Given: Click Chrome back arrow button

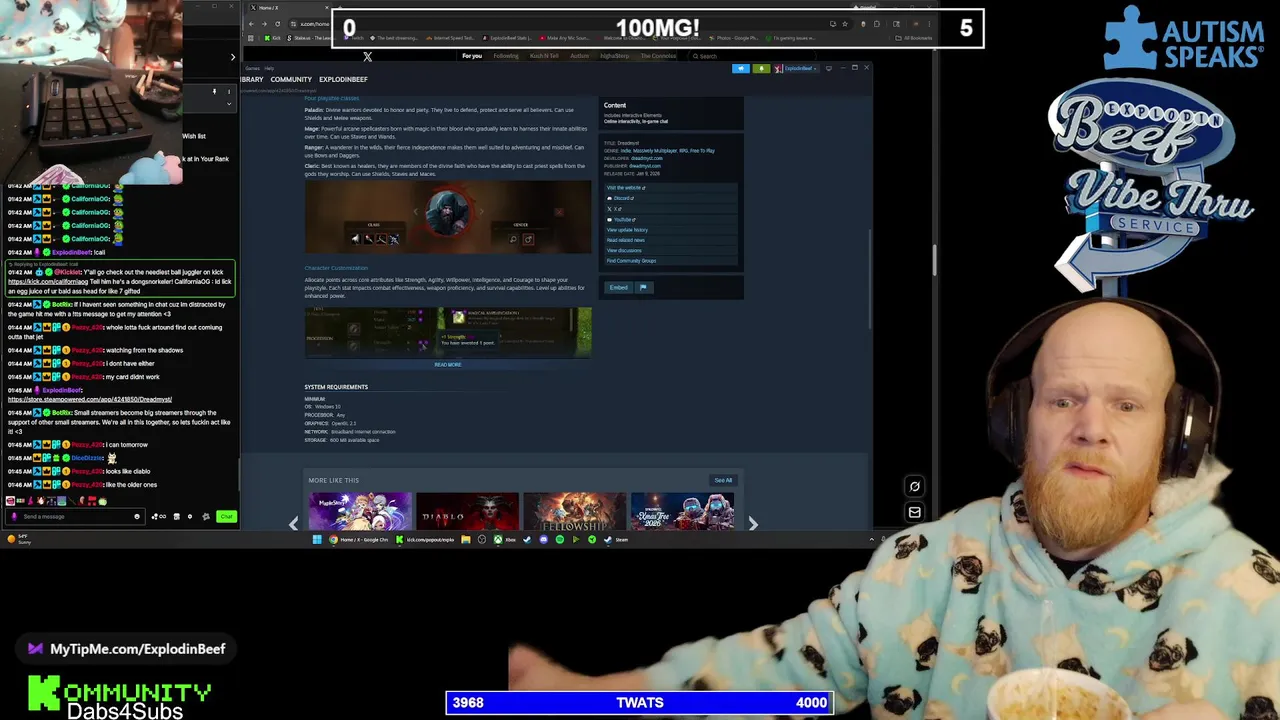Looking at the screenshot, I should pos(251,23).
